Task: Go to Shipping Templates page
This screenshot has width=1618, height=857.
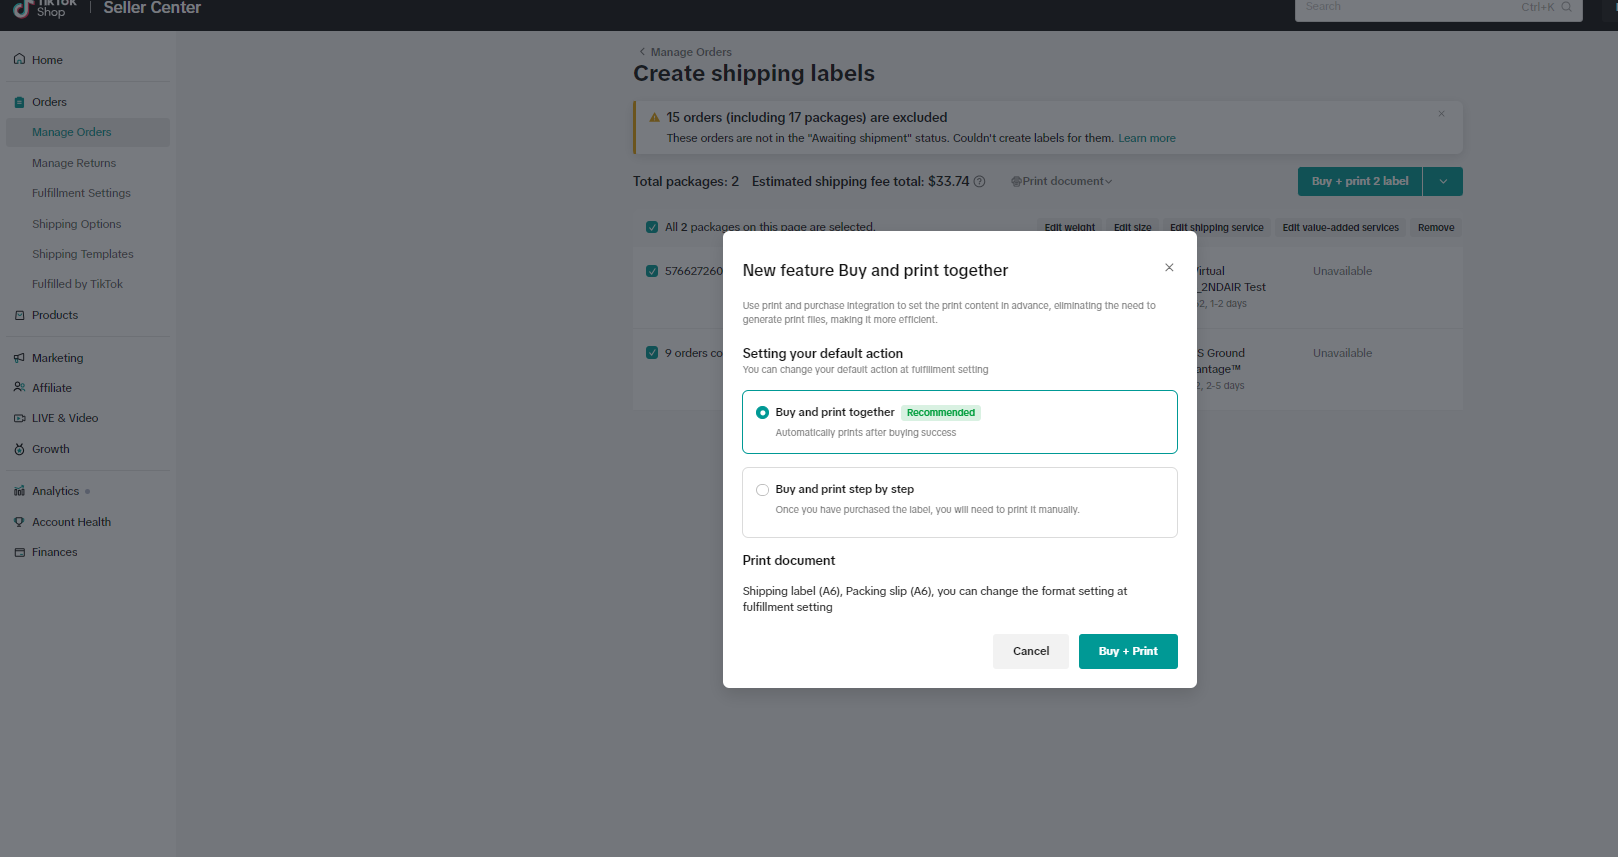Action: point(83,254)
